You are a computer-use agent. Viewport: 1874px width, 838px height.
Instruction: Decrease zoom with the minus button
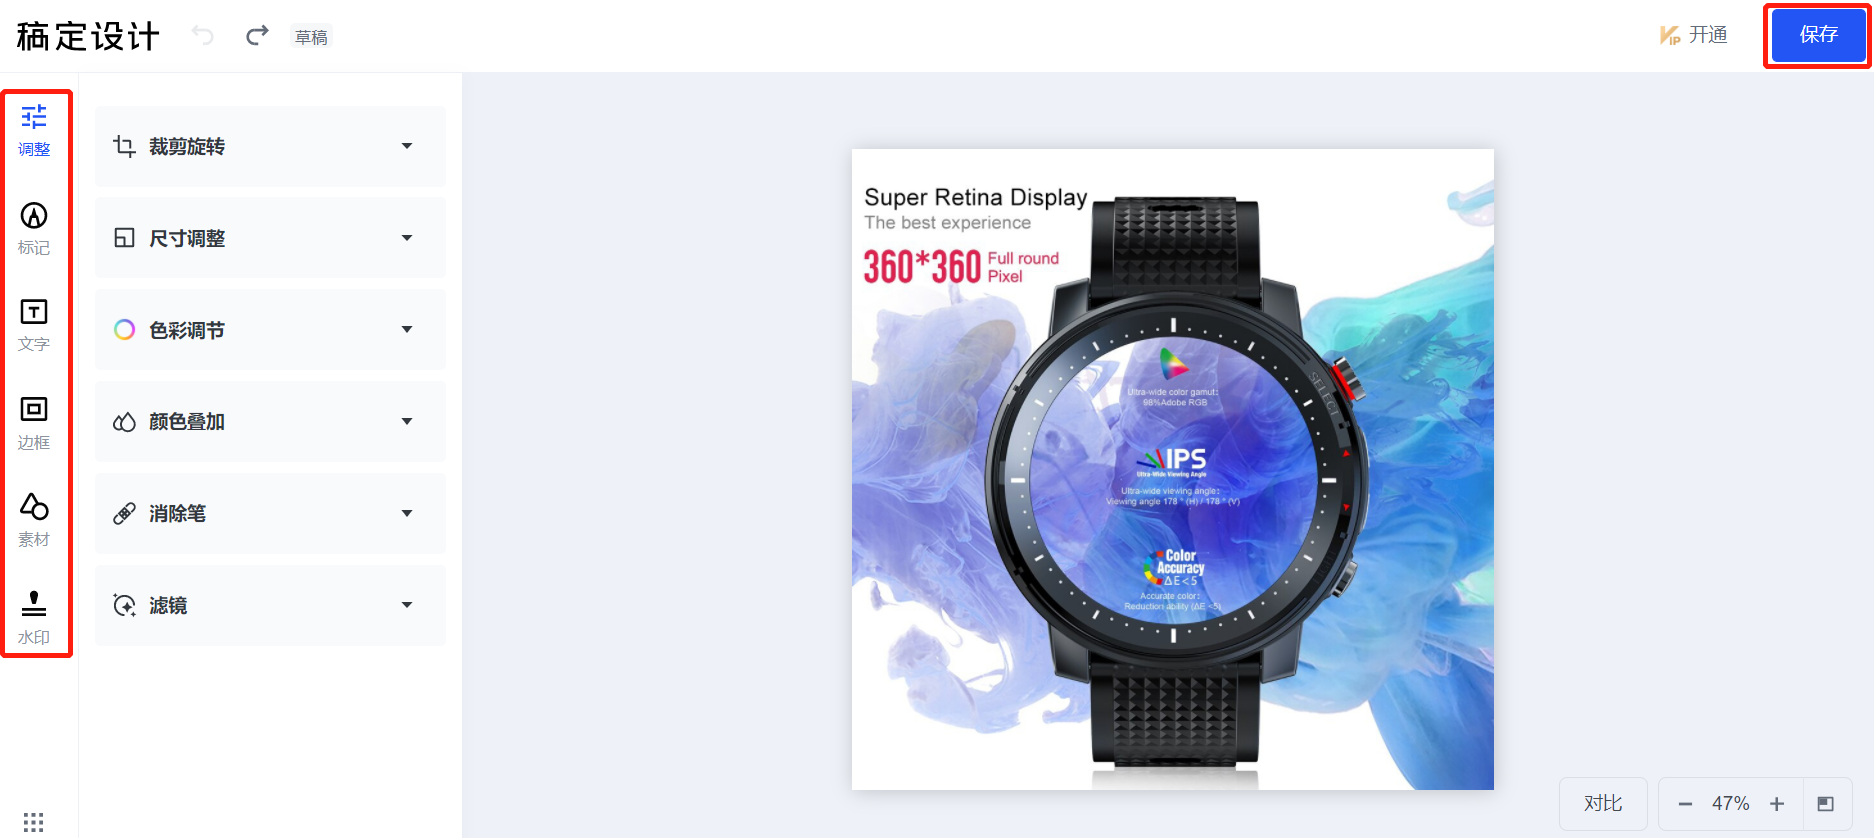coord(1685,804)
